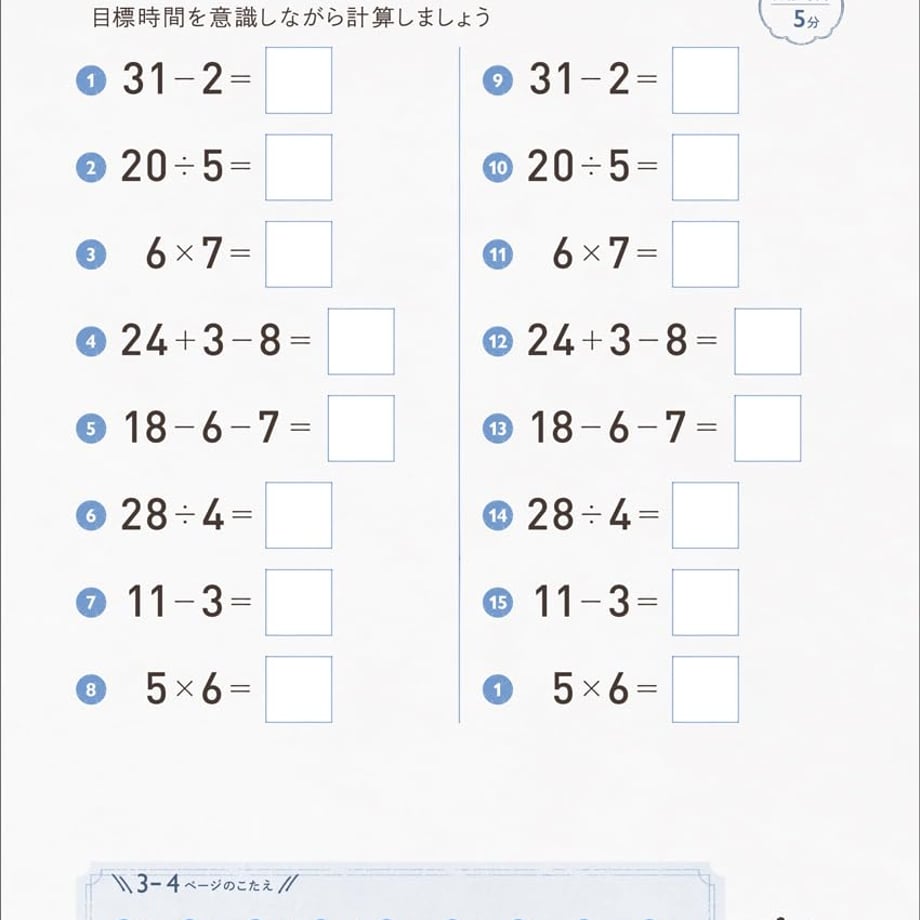Screen dimensions: 920x920
Task: Select the answer box for problem 10
Action: pyautogui.click(x=705, y=167)
